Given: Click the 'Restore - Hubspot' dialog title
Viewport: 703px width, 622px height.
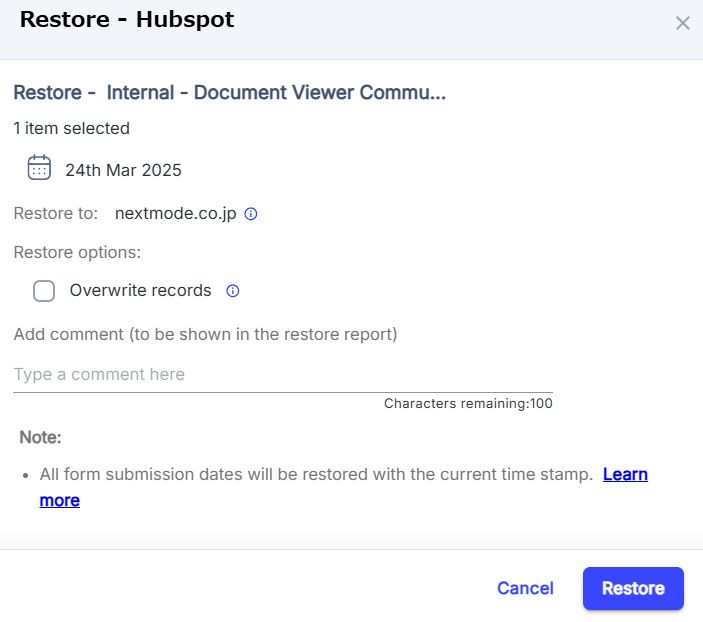Looking at the screenshot, I should coord(127,19).
